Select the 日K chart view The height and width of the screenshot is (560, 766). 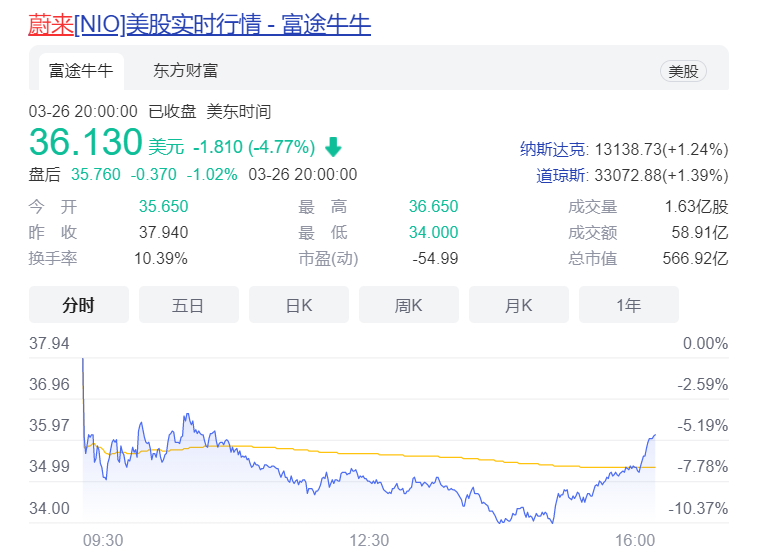pyautogui.click(x=299, y=305)
